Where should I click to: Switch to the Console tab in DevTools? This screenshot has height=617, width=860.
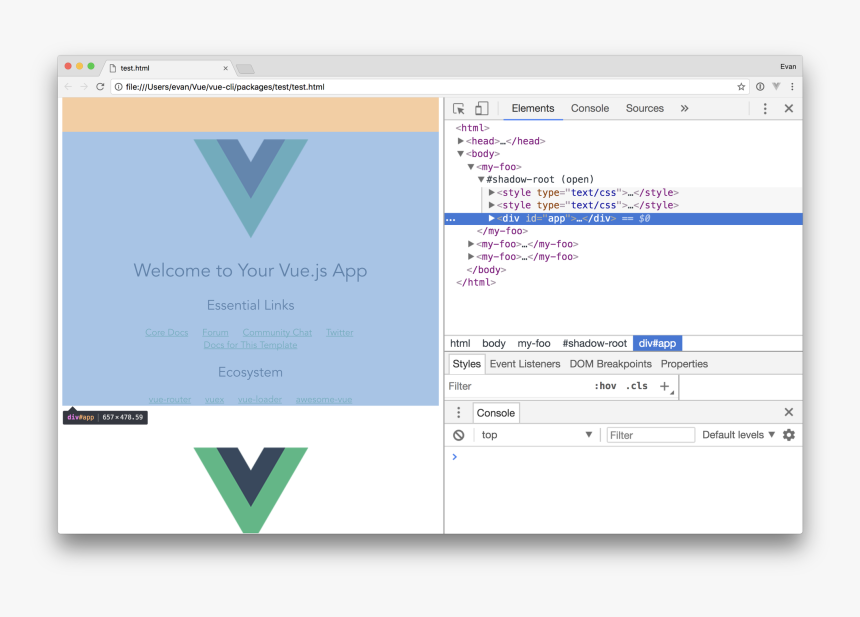590,109
